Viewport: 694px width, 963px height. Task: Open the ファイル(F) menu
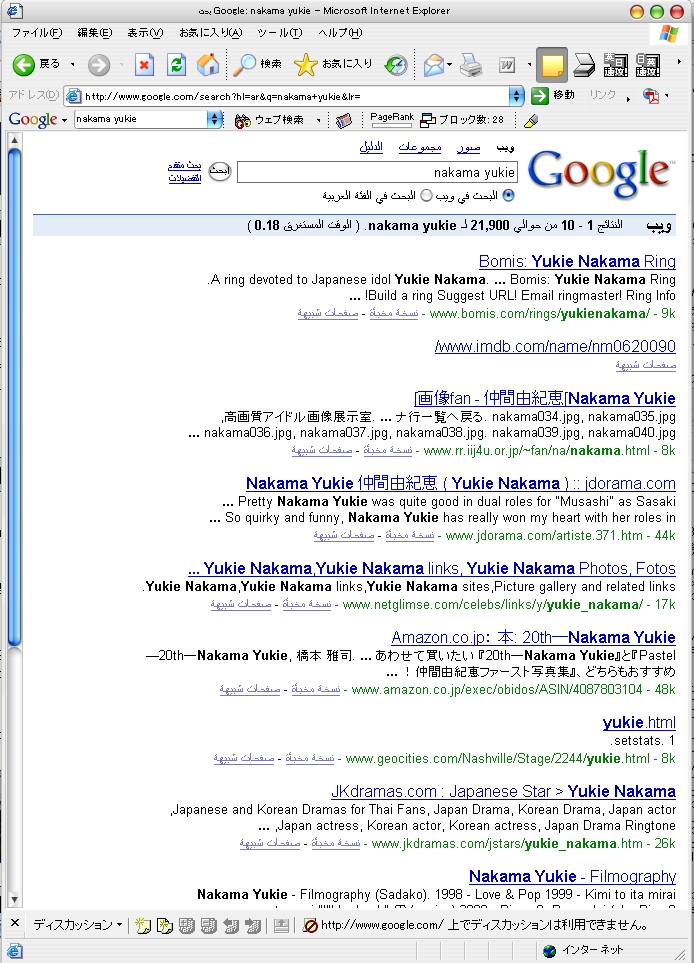pos(36,33)
